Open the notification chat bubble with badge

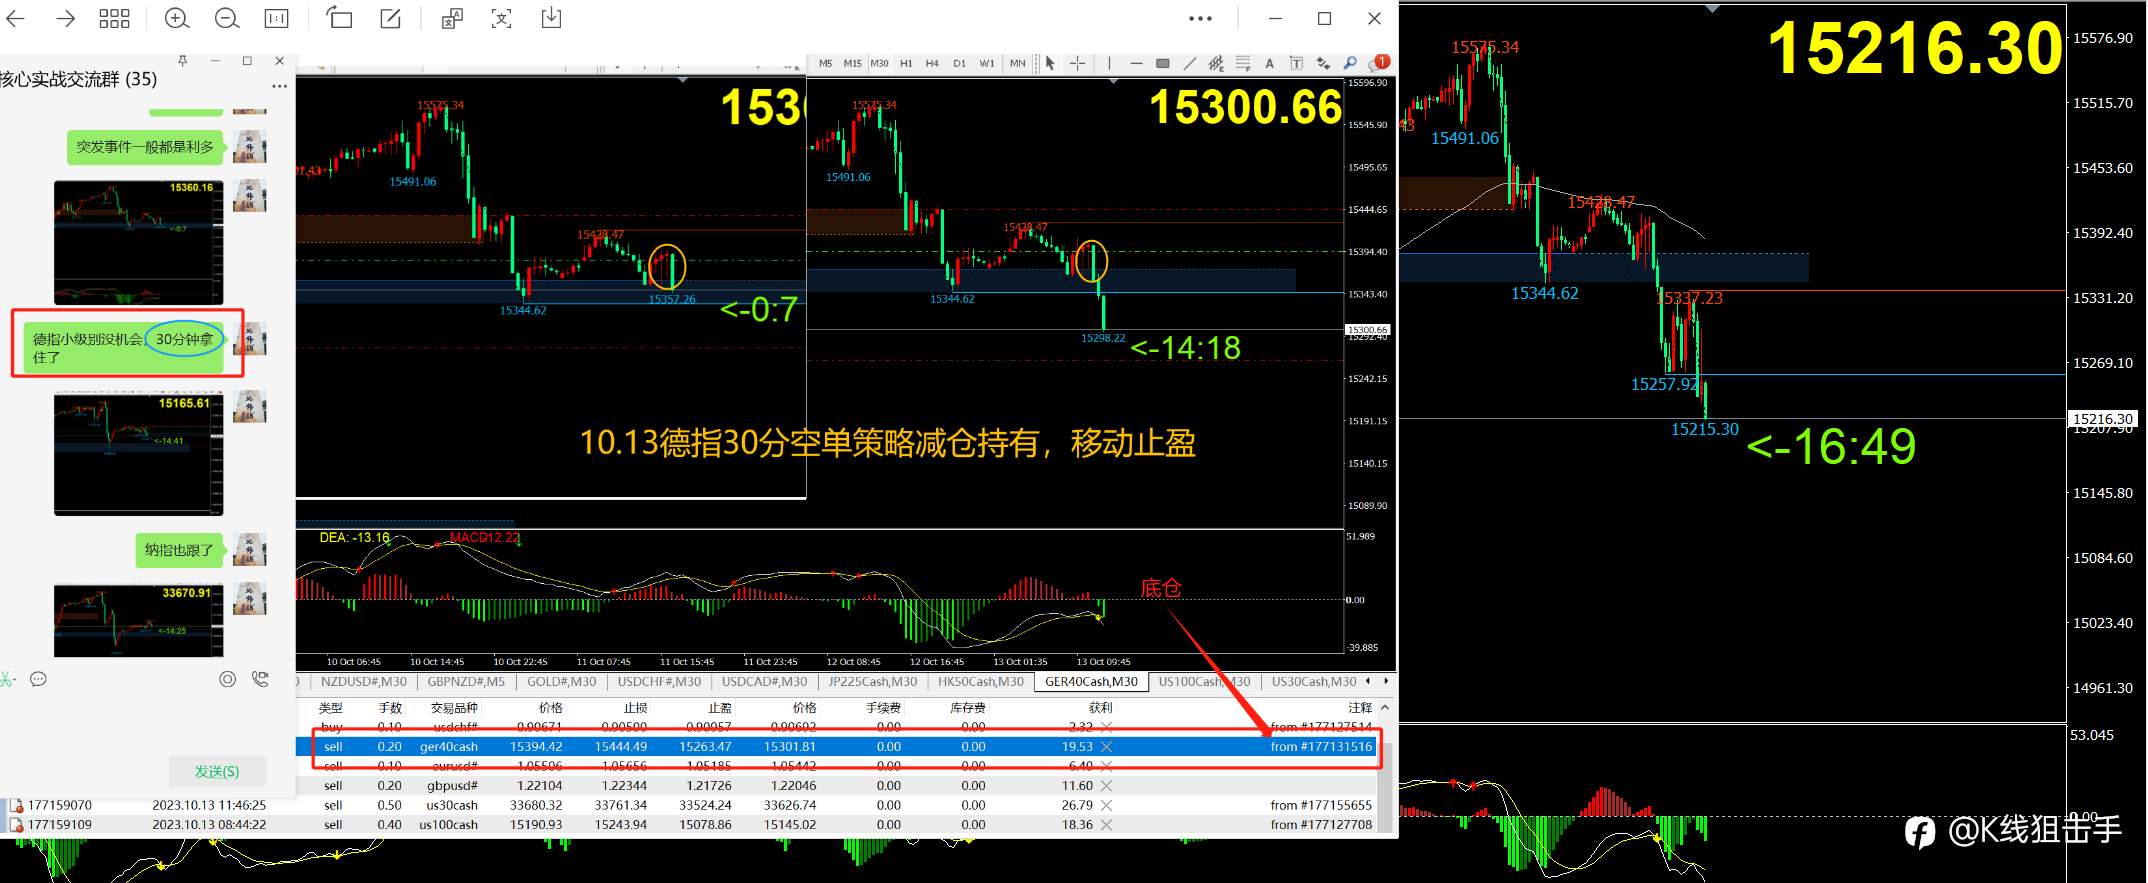(x=1380, y=63)
